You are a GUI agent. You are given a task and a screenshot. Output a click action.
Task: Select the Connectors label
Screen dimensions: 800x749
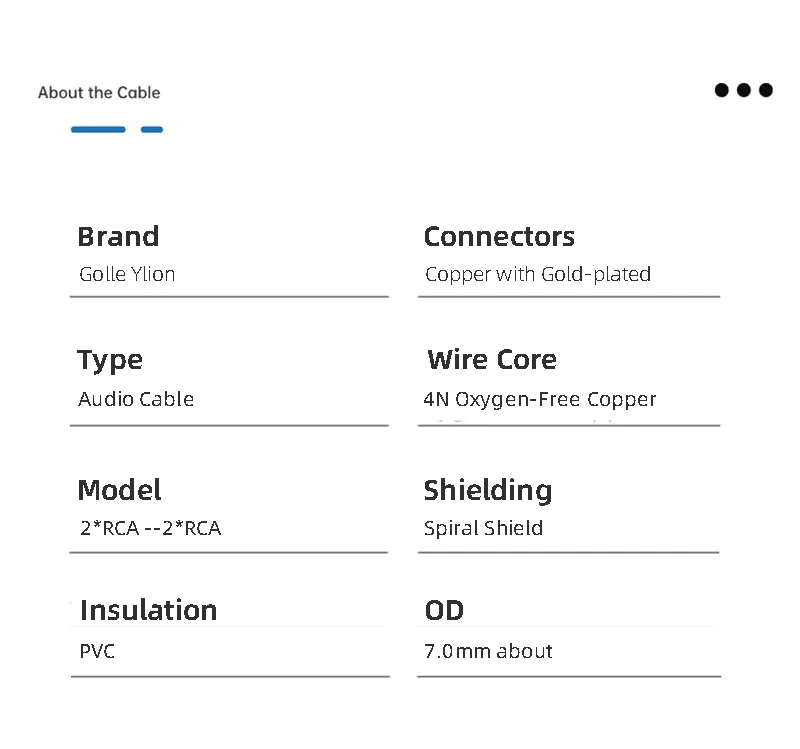pyautogui.click(x=499, y=237)
